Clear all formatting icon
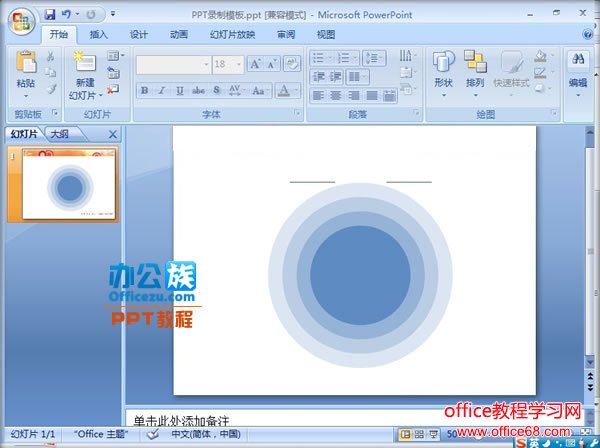Screen dimensions: 600x448 (x=292, y=64)
